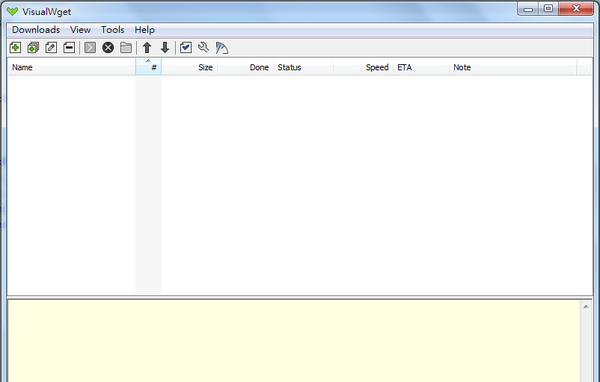The height and width of the screenshot is (382, 600).
Task: Click the edit download pencil icon
Action: 51,48
